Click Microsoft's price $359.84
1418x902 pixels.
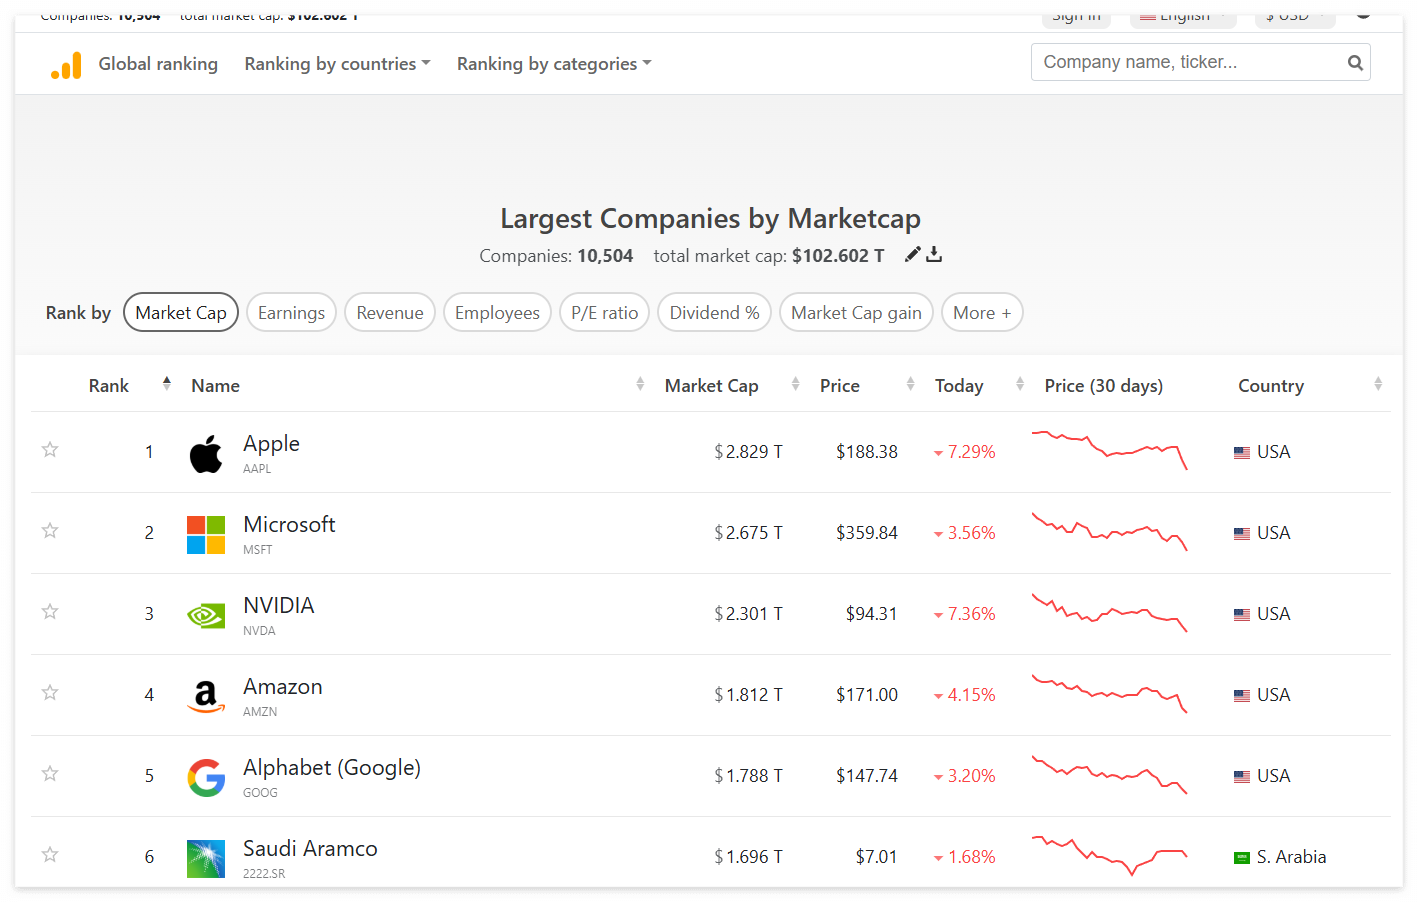point(867,533)
